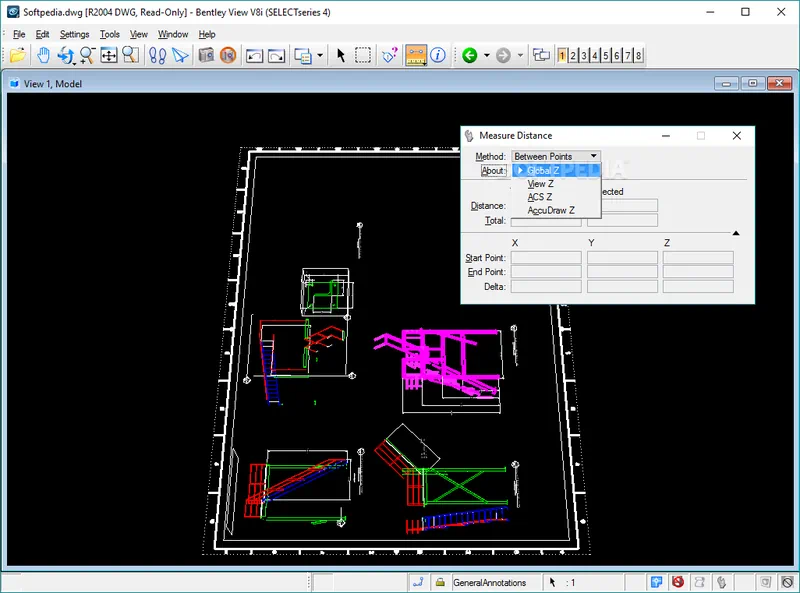The width and height of the screenshot is (800, 593).
Task: Toggle view 2 in view group
Action: tap(573, 55)
